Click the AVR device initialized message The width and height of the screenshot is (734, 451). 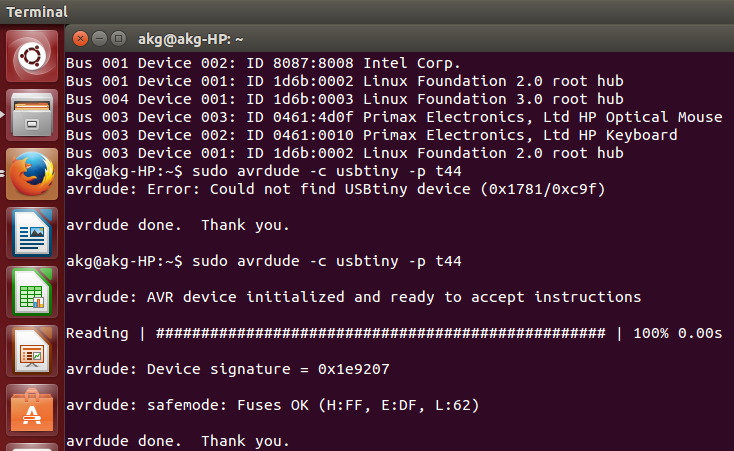[353, 297]
